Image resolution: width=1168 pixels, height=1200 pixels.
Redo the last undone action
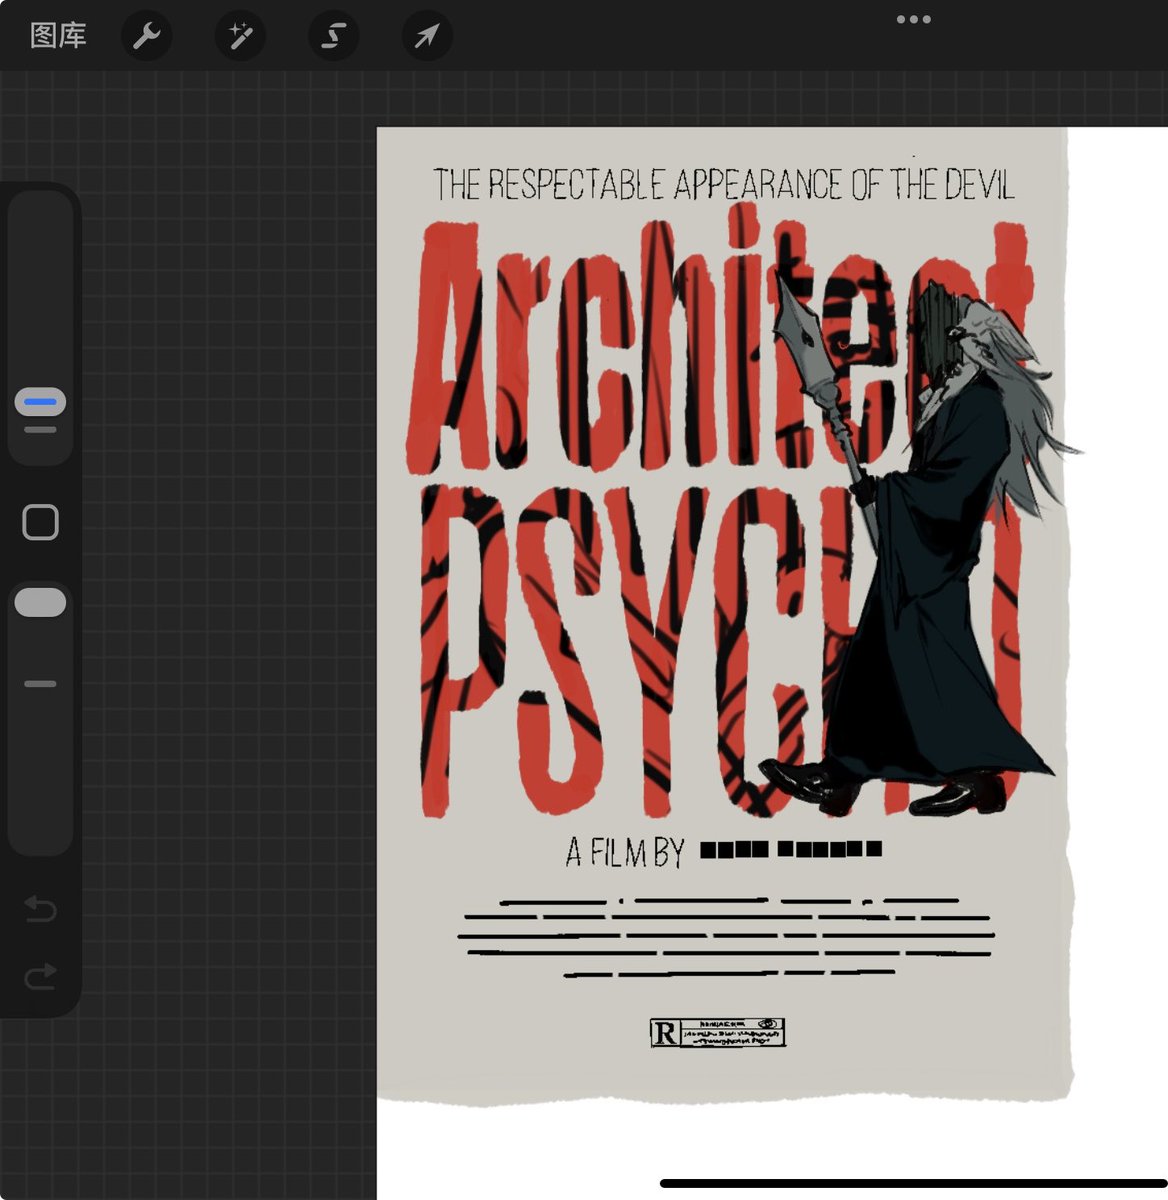coord(40,976)
